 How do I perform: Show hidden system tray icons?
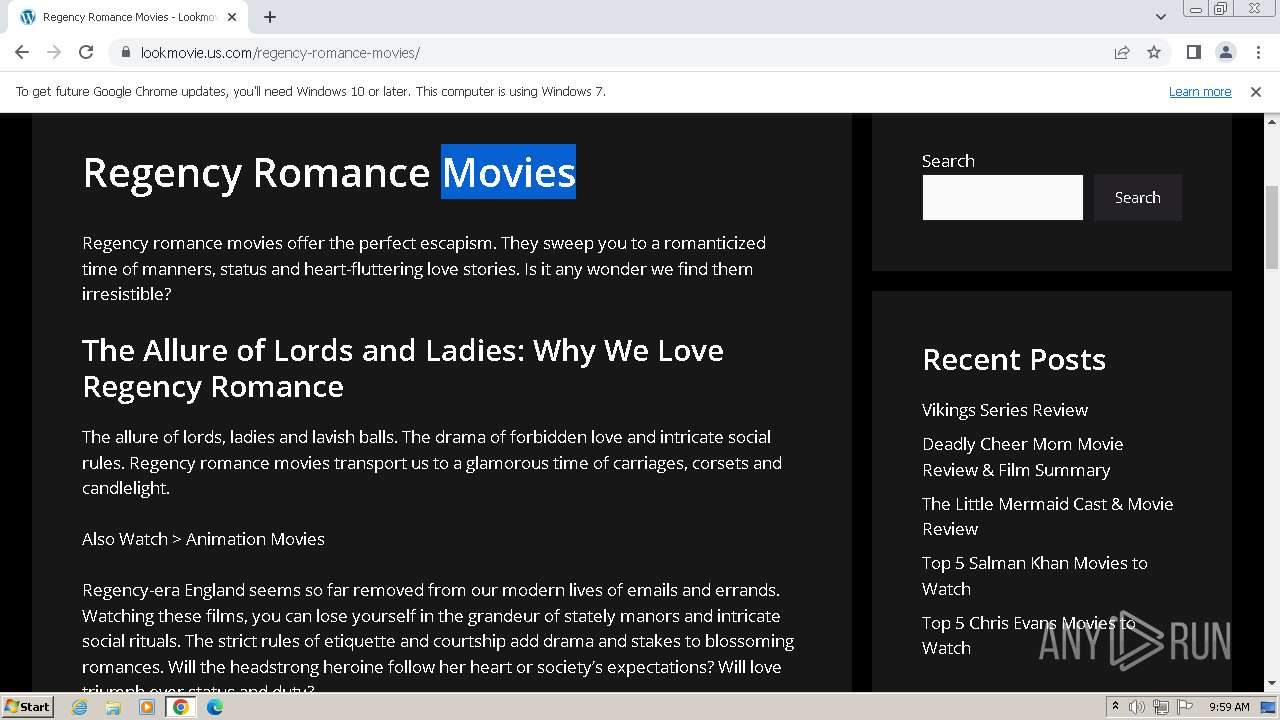(1115, 707)
